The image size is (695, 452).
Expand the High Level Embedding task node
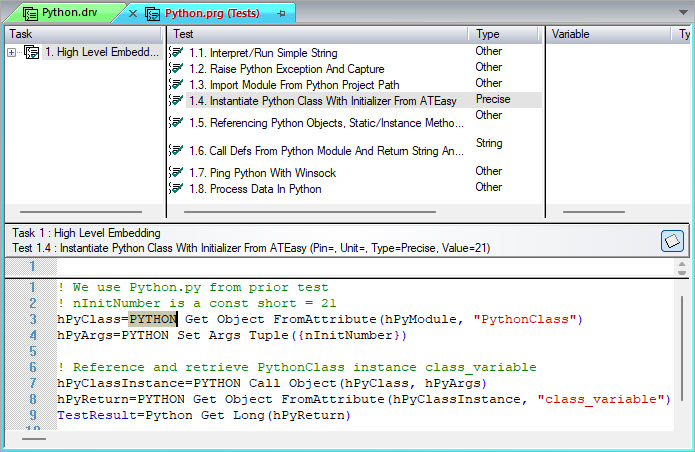click(12, 53)
